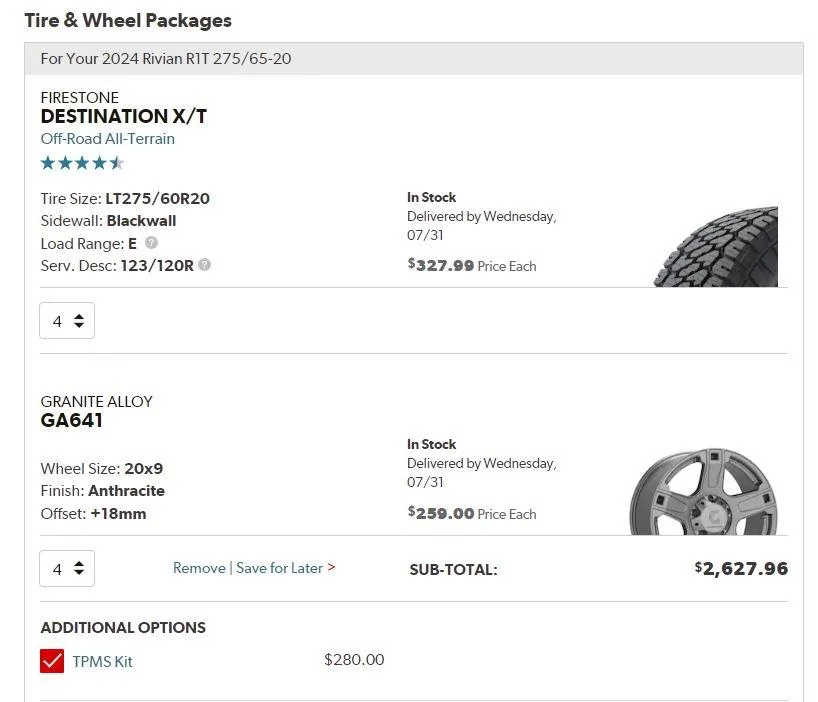
Task: Click the tire's In Stock status
Action: [431, 197]
